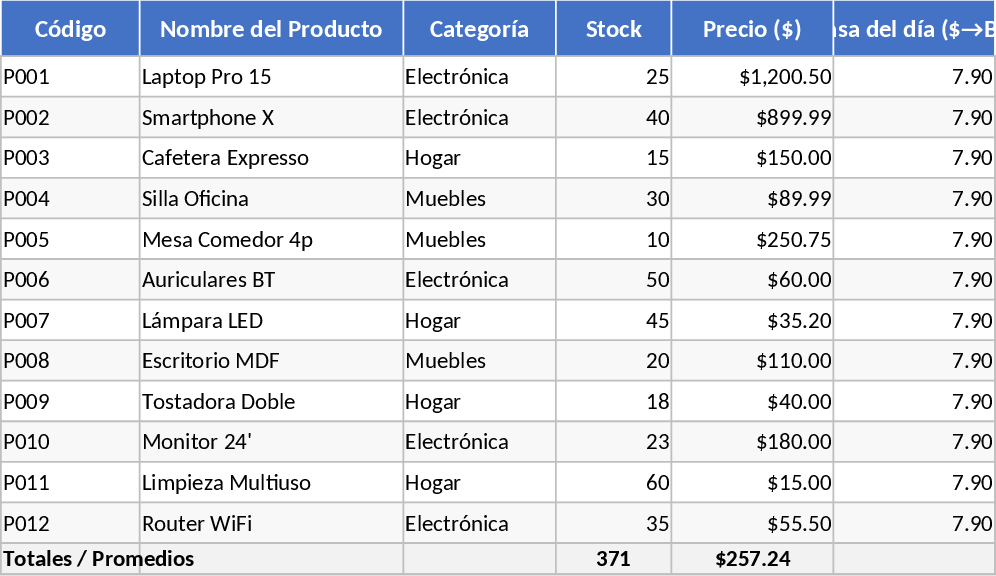Click the $89.99 price cell
This screenshot has height=576, width=996.
tap(752, 199)
